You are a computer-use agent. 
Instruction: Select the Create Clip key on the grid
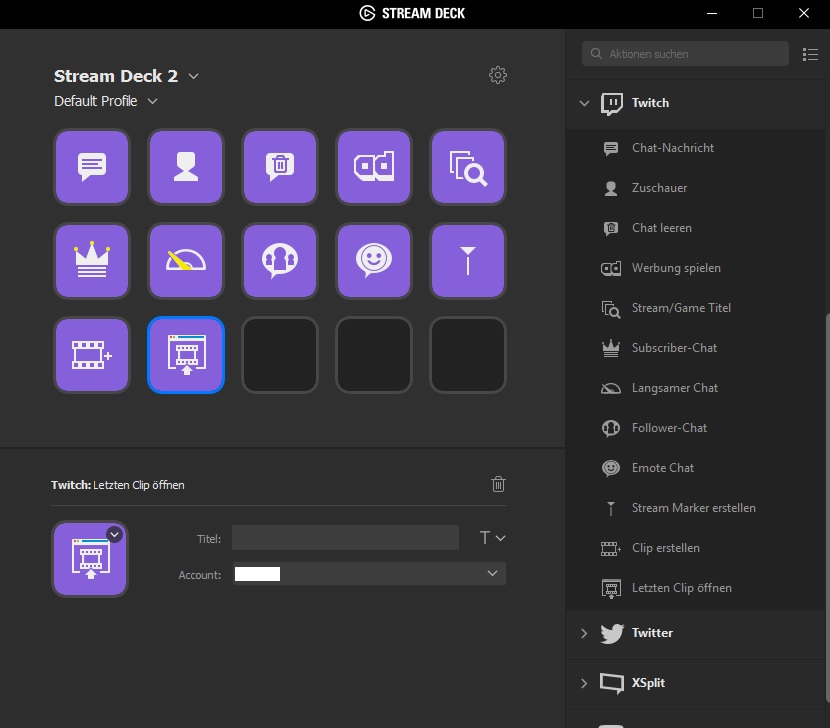pos(92,355)
